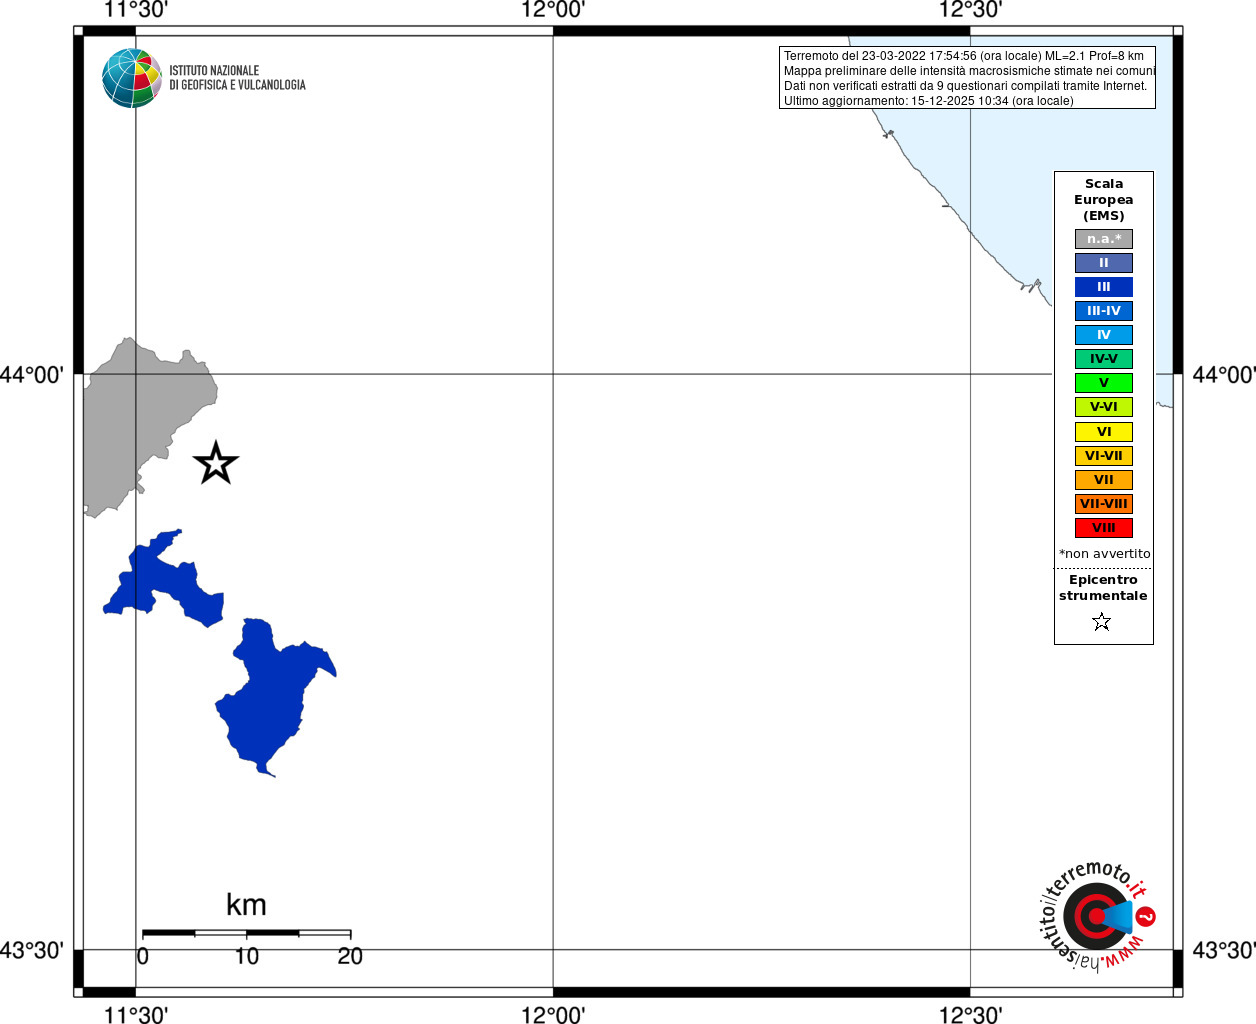The height and width of the screenshot is (1024, 1256).
Task: Click the '*non avvertito' legend note
Action: (1105, 554)
